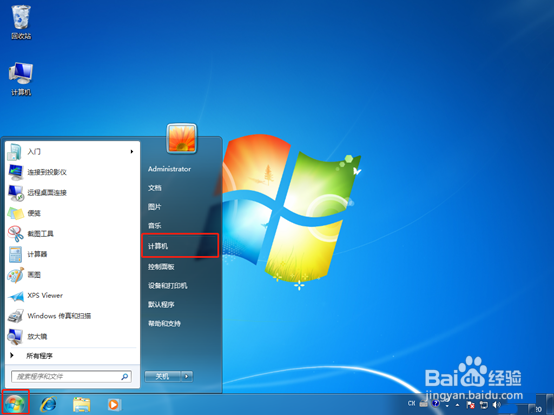Launch Windows Media Player from taskbar
Viewport: 554px width, 415px height.
114,404
